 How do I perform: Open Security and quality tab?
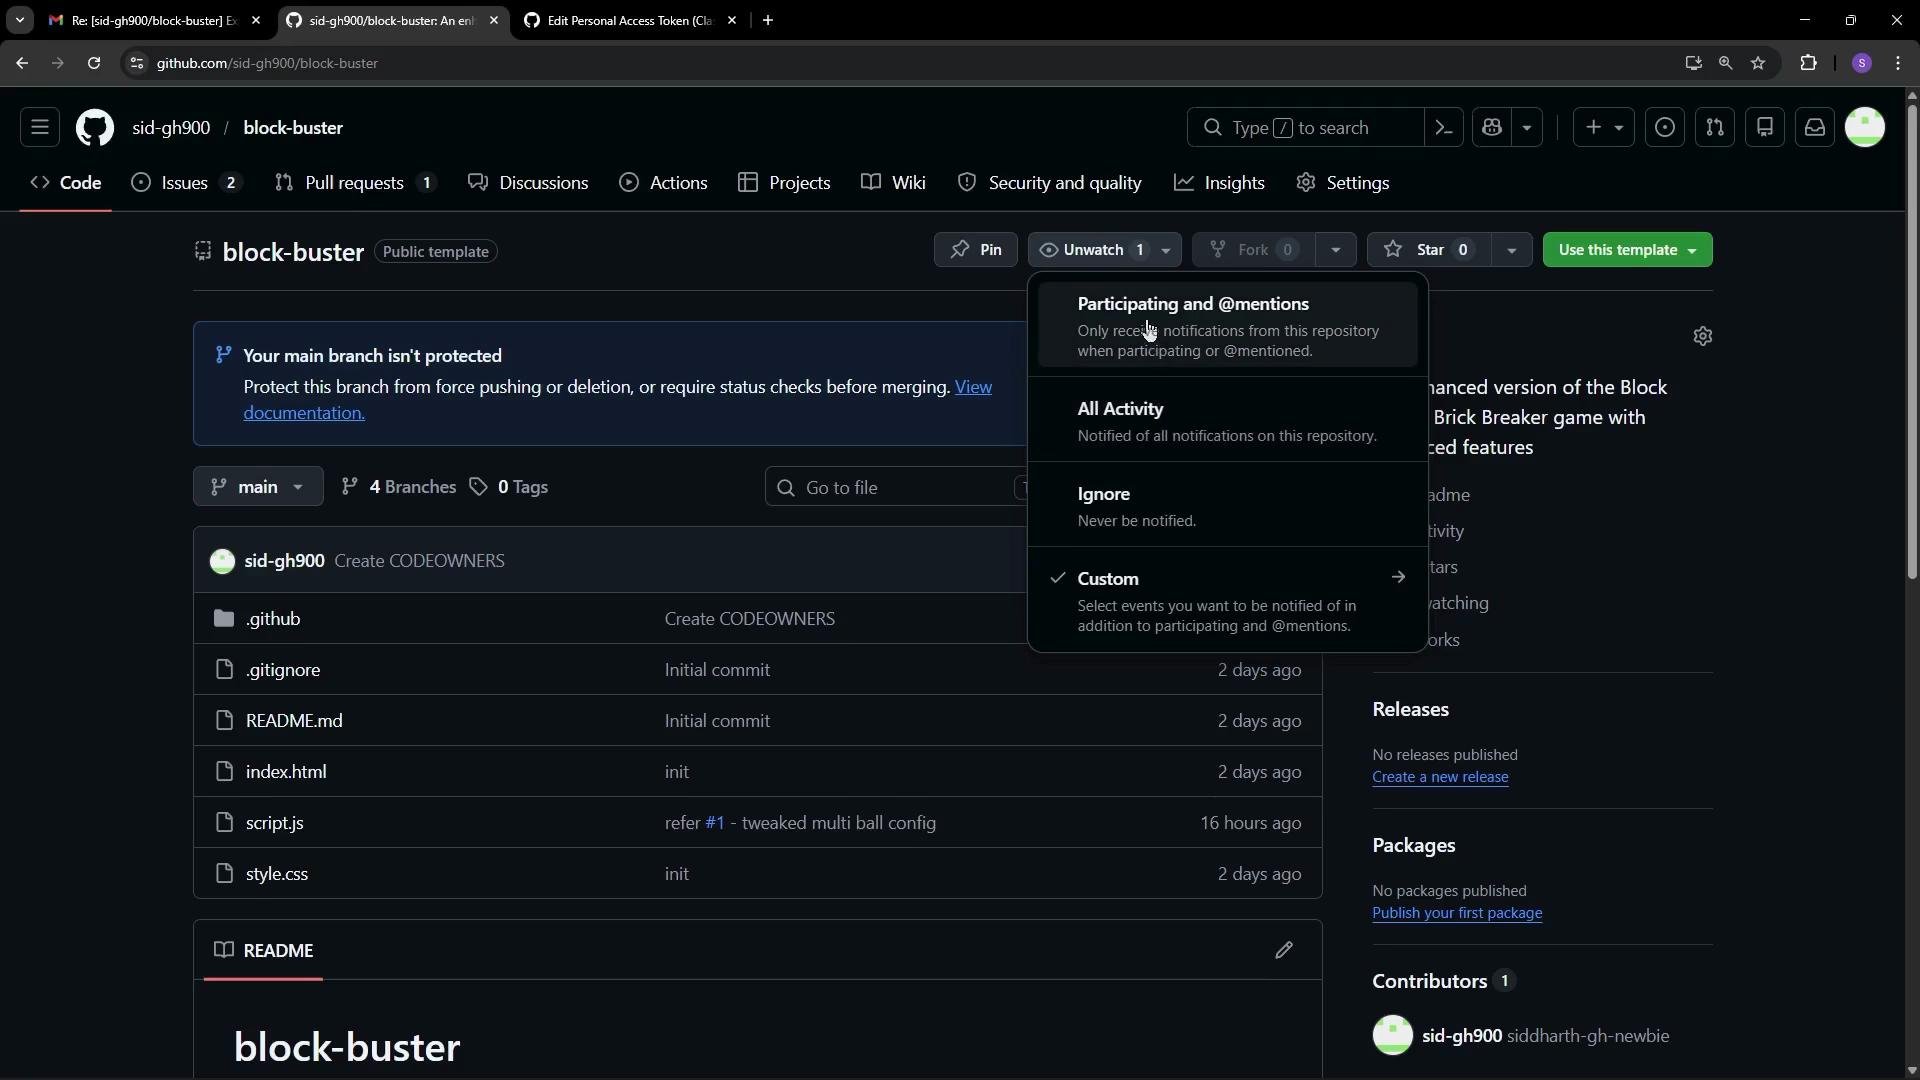[1049, 183]
